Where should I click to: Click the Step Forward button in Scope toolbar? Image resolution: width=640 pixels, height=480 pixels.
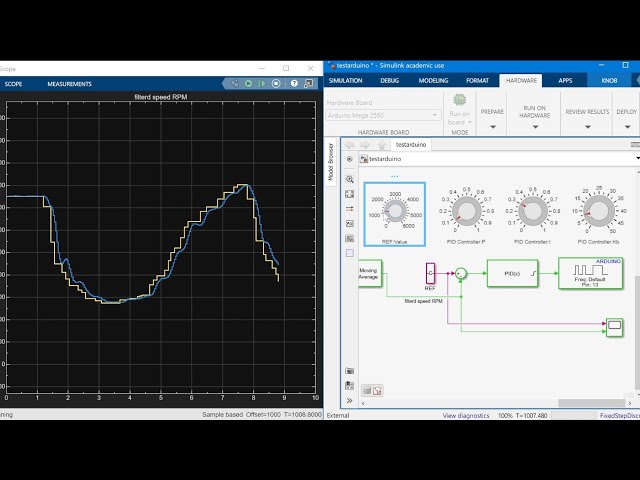[x=262, y=84]
